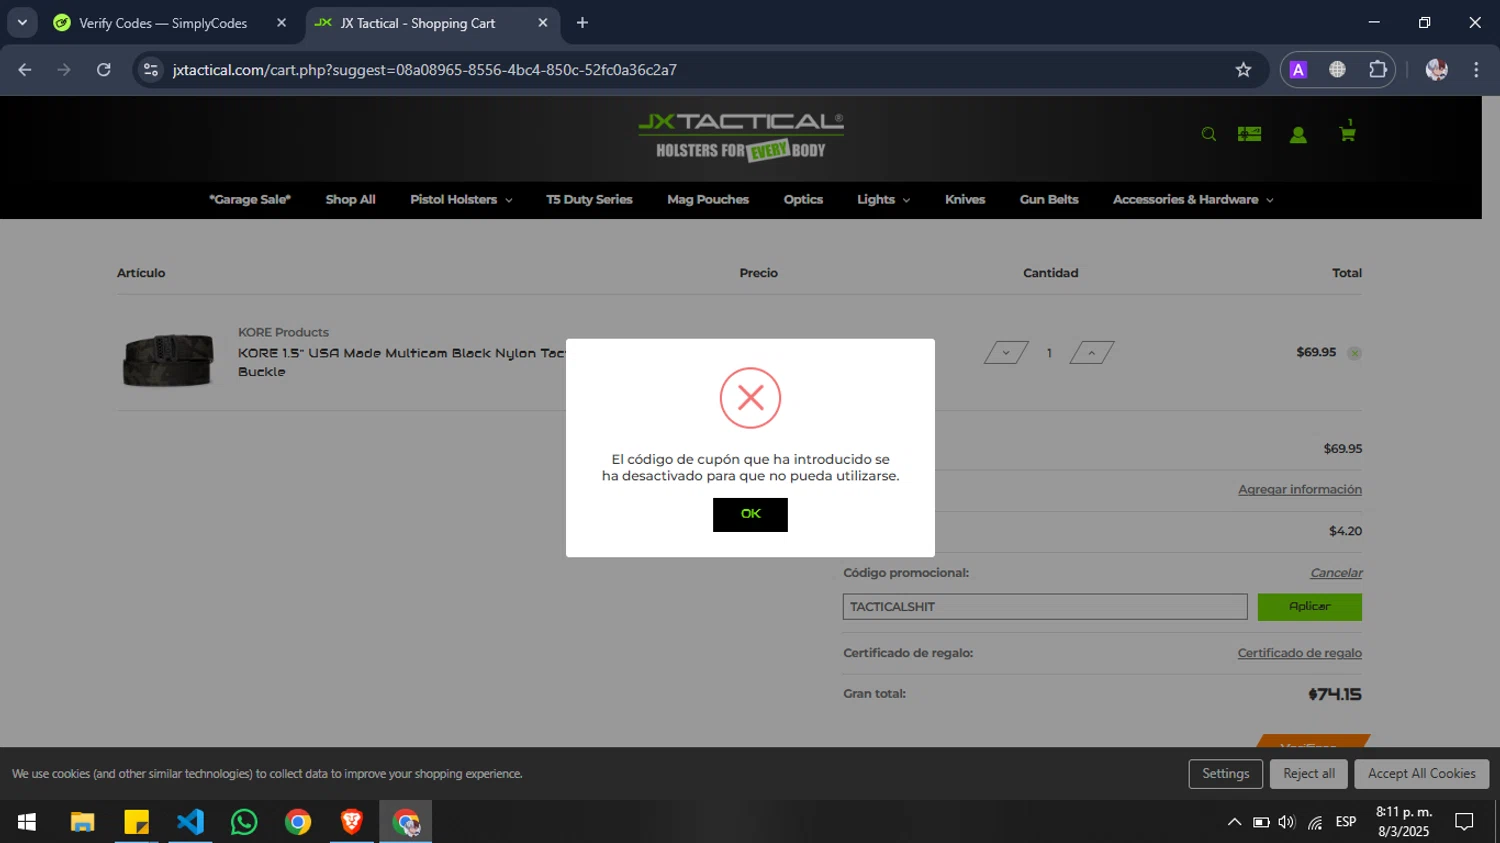Click Reject all cookies
The width and height of the screenshot is (1500, 843).
1309,774
